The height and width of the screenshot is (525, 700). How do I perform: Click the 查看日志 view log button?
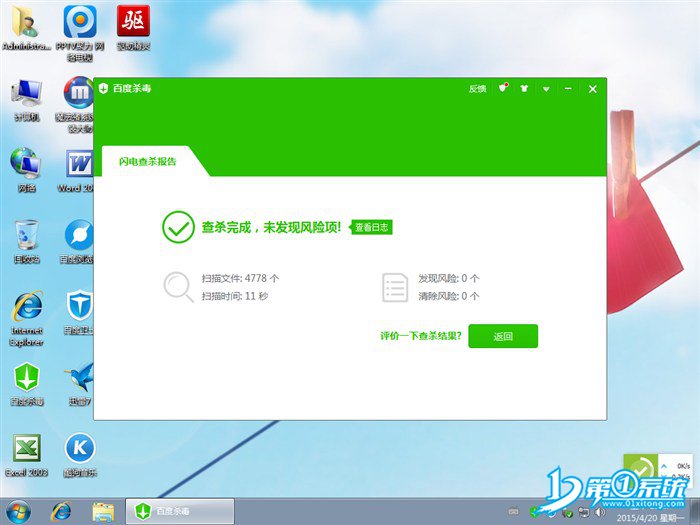coord(371,228)
